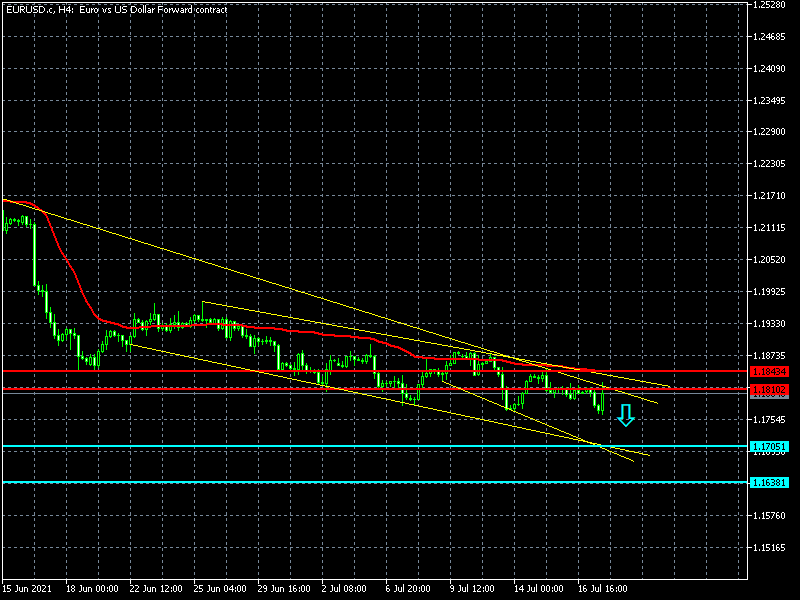This screenshot has height=600, width=800.
Task: Select the lowest cyan horizontal line
Action: tap(370, 482)
